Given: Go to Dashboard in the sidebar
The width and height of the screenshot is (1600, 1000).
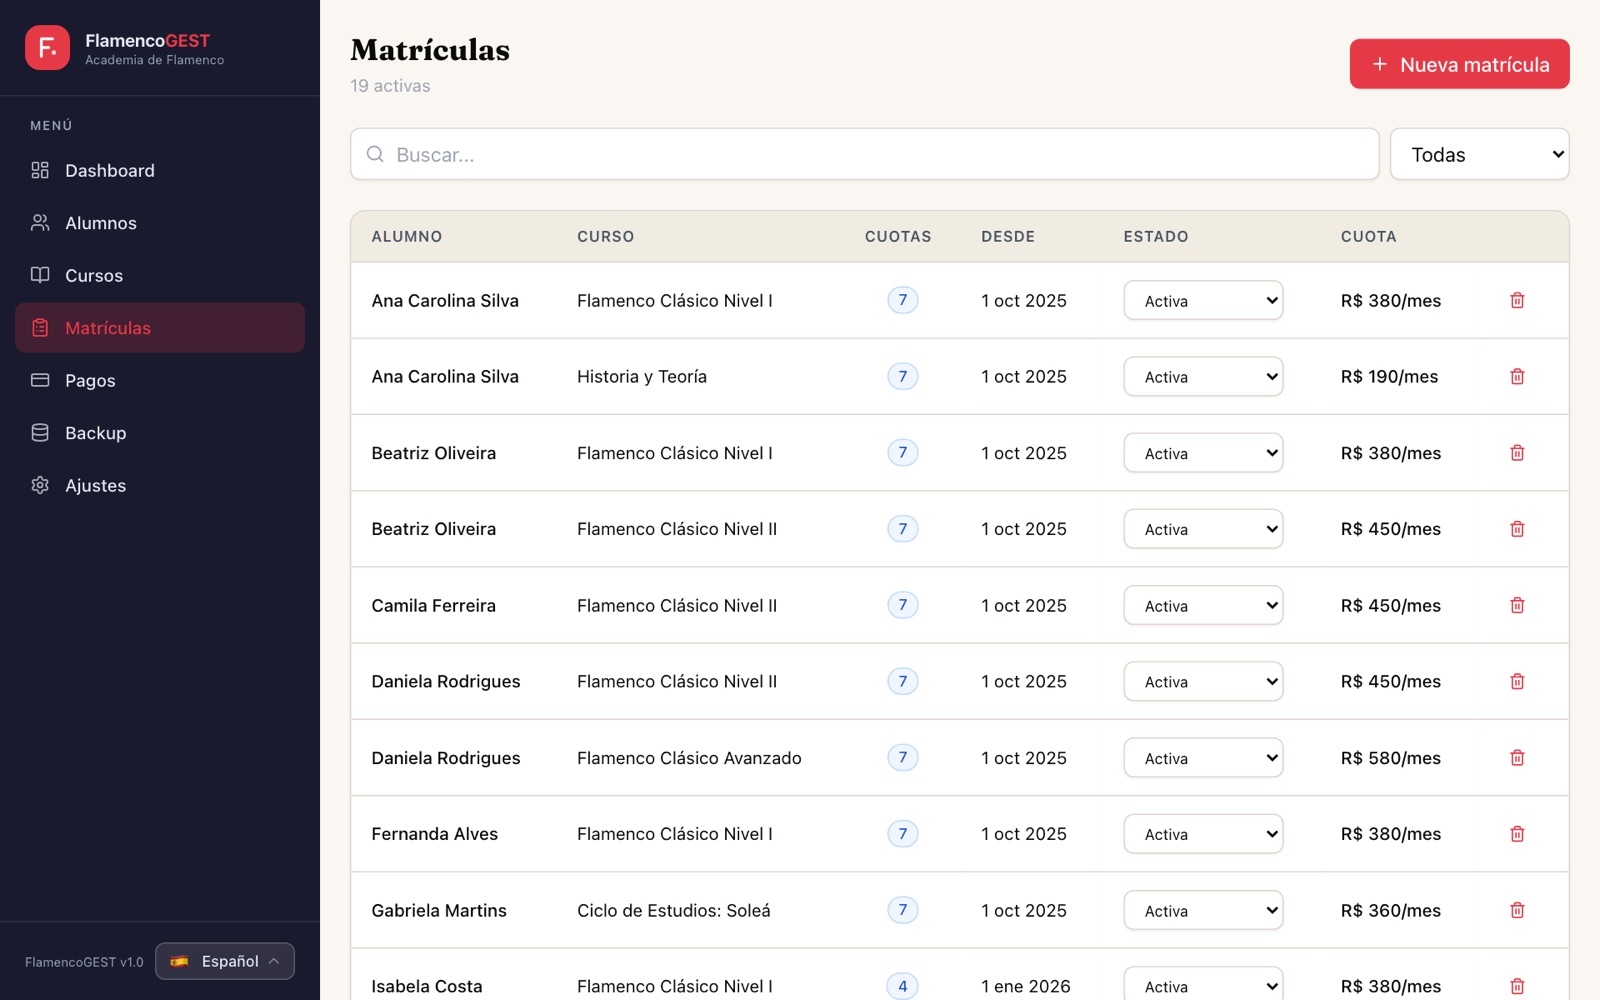Looking at the screenshot, I should tap(160, 170).
